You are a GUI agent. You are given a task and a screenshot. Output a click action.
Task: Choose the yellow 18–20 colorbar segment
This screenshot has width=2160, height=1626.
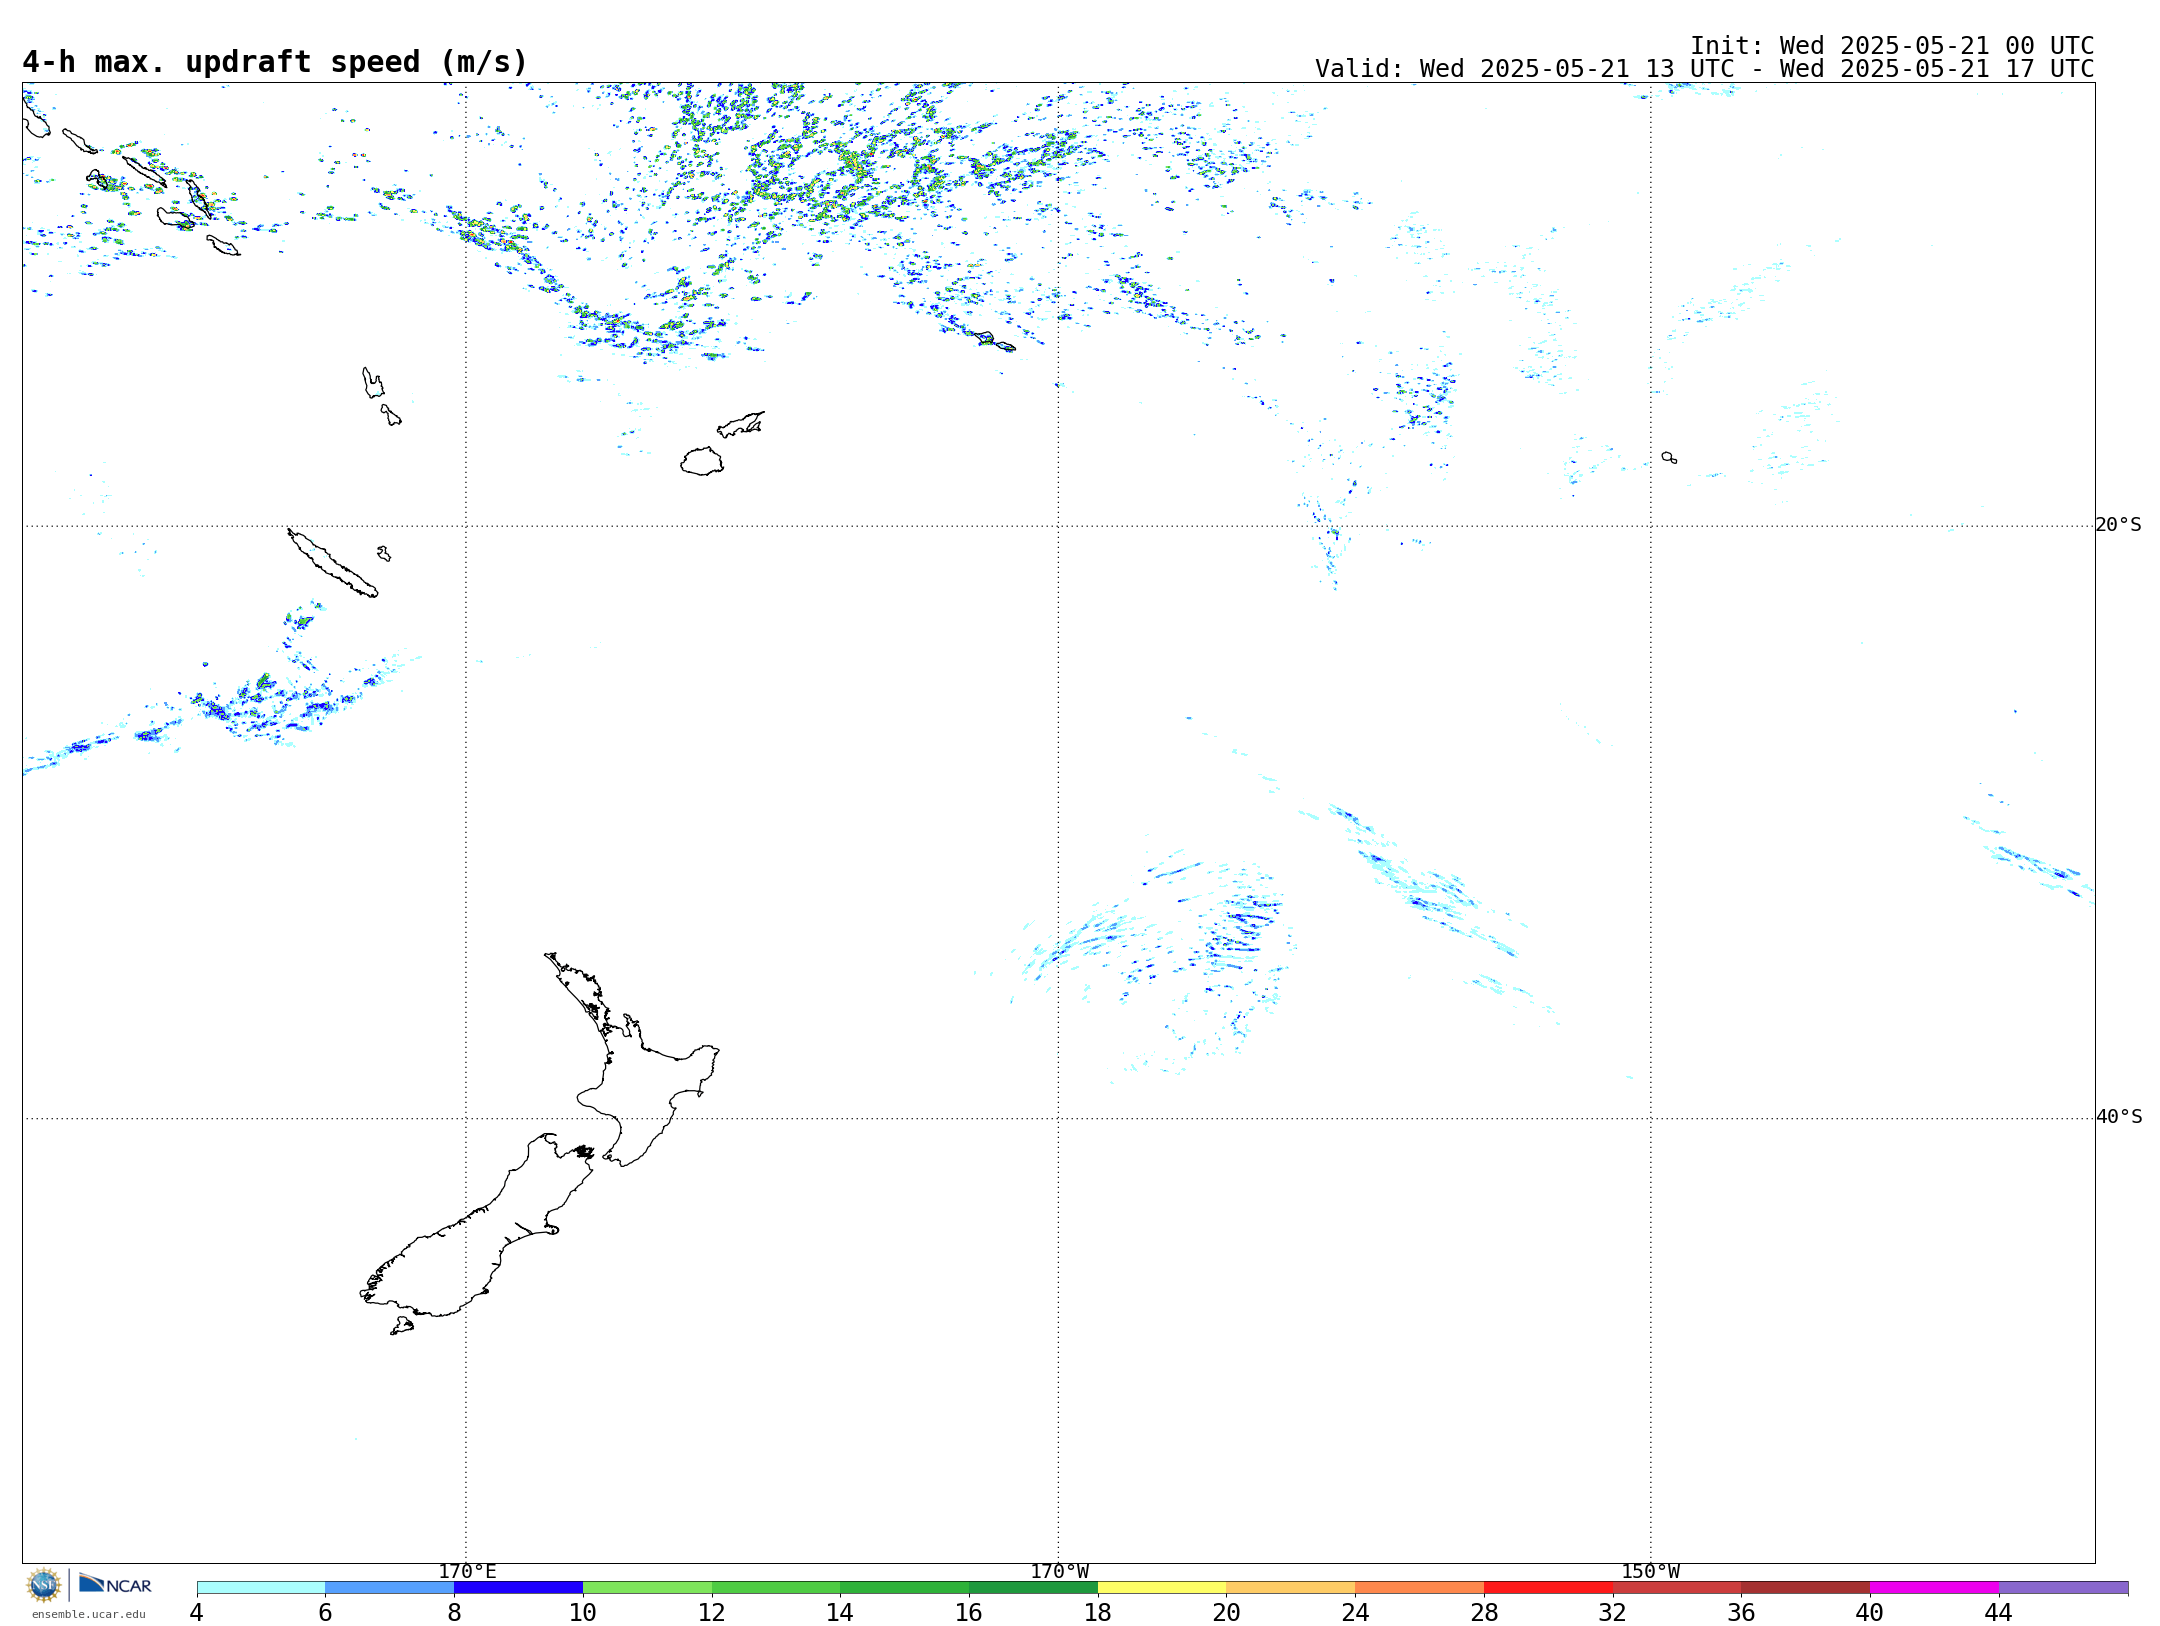[x=1162, y=1588]
